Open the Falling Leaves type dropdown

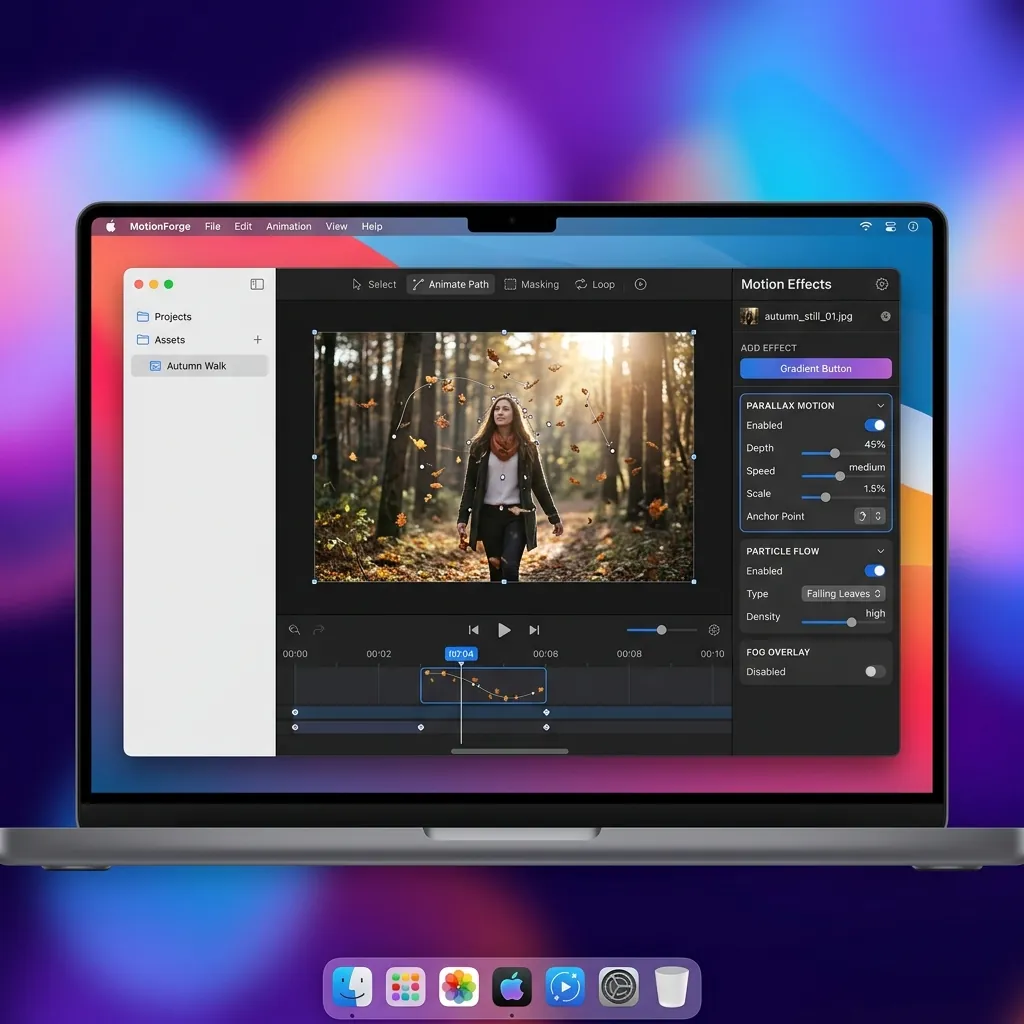tap(843, 594)
